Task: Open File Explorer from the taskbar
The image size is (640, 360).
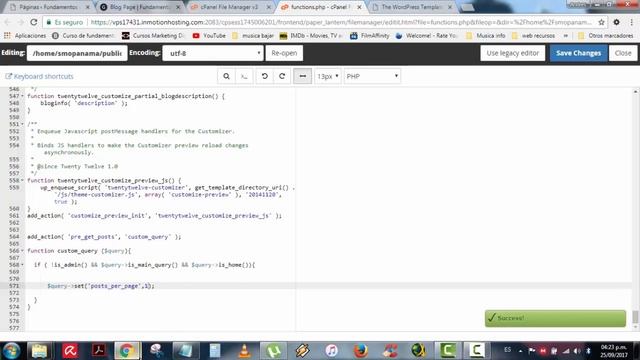Action: [39, 351]
